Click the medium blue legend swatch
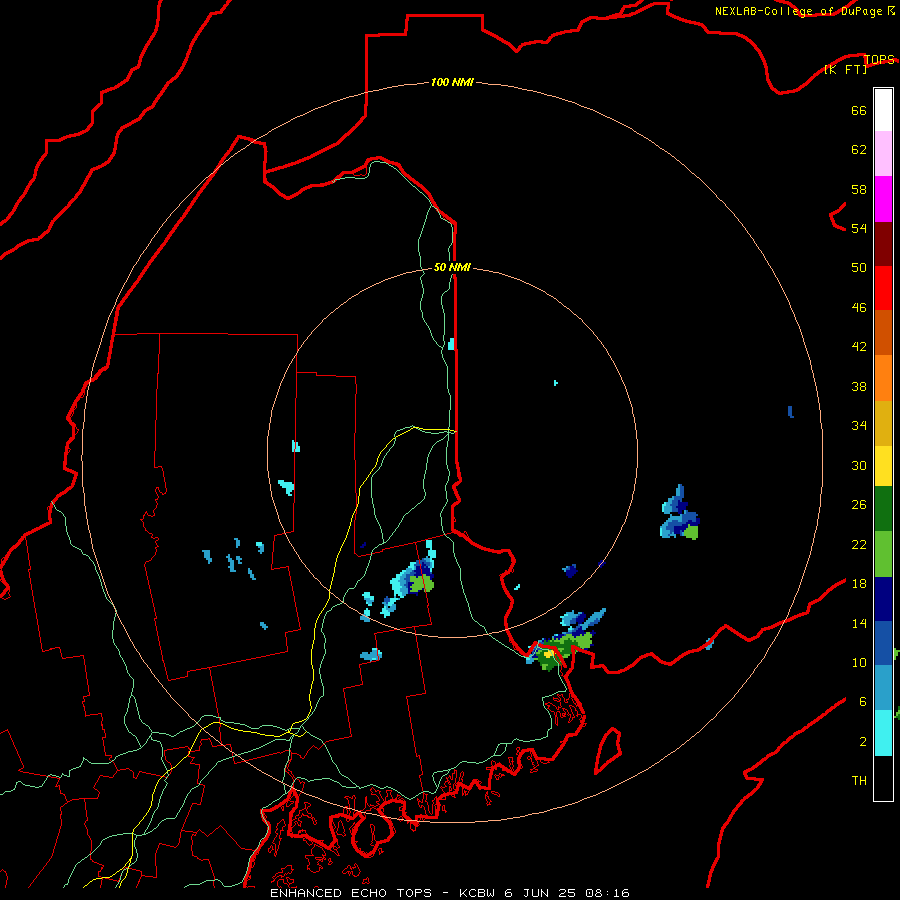This screenshot has height=900, width=900. (x=883, y=643)
